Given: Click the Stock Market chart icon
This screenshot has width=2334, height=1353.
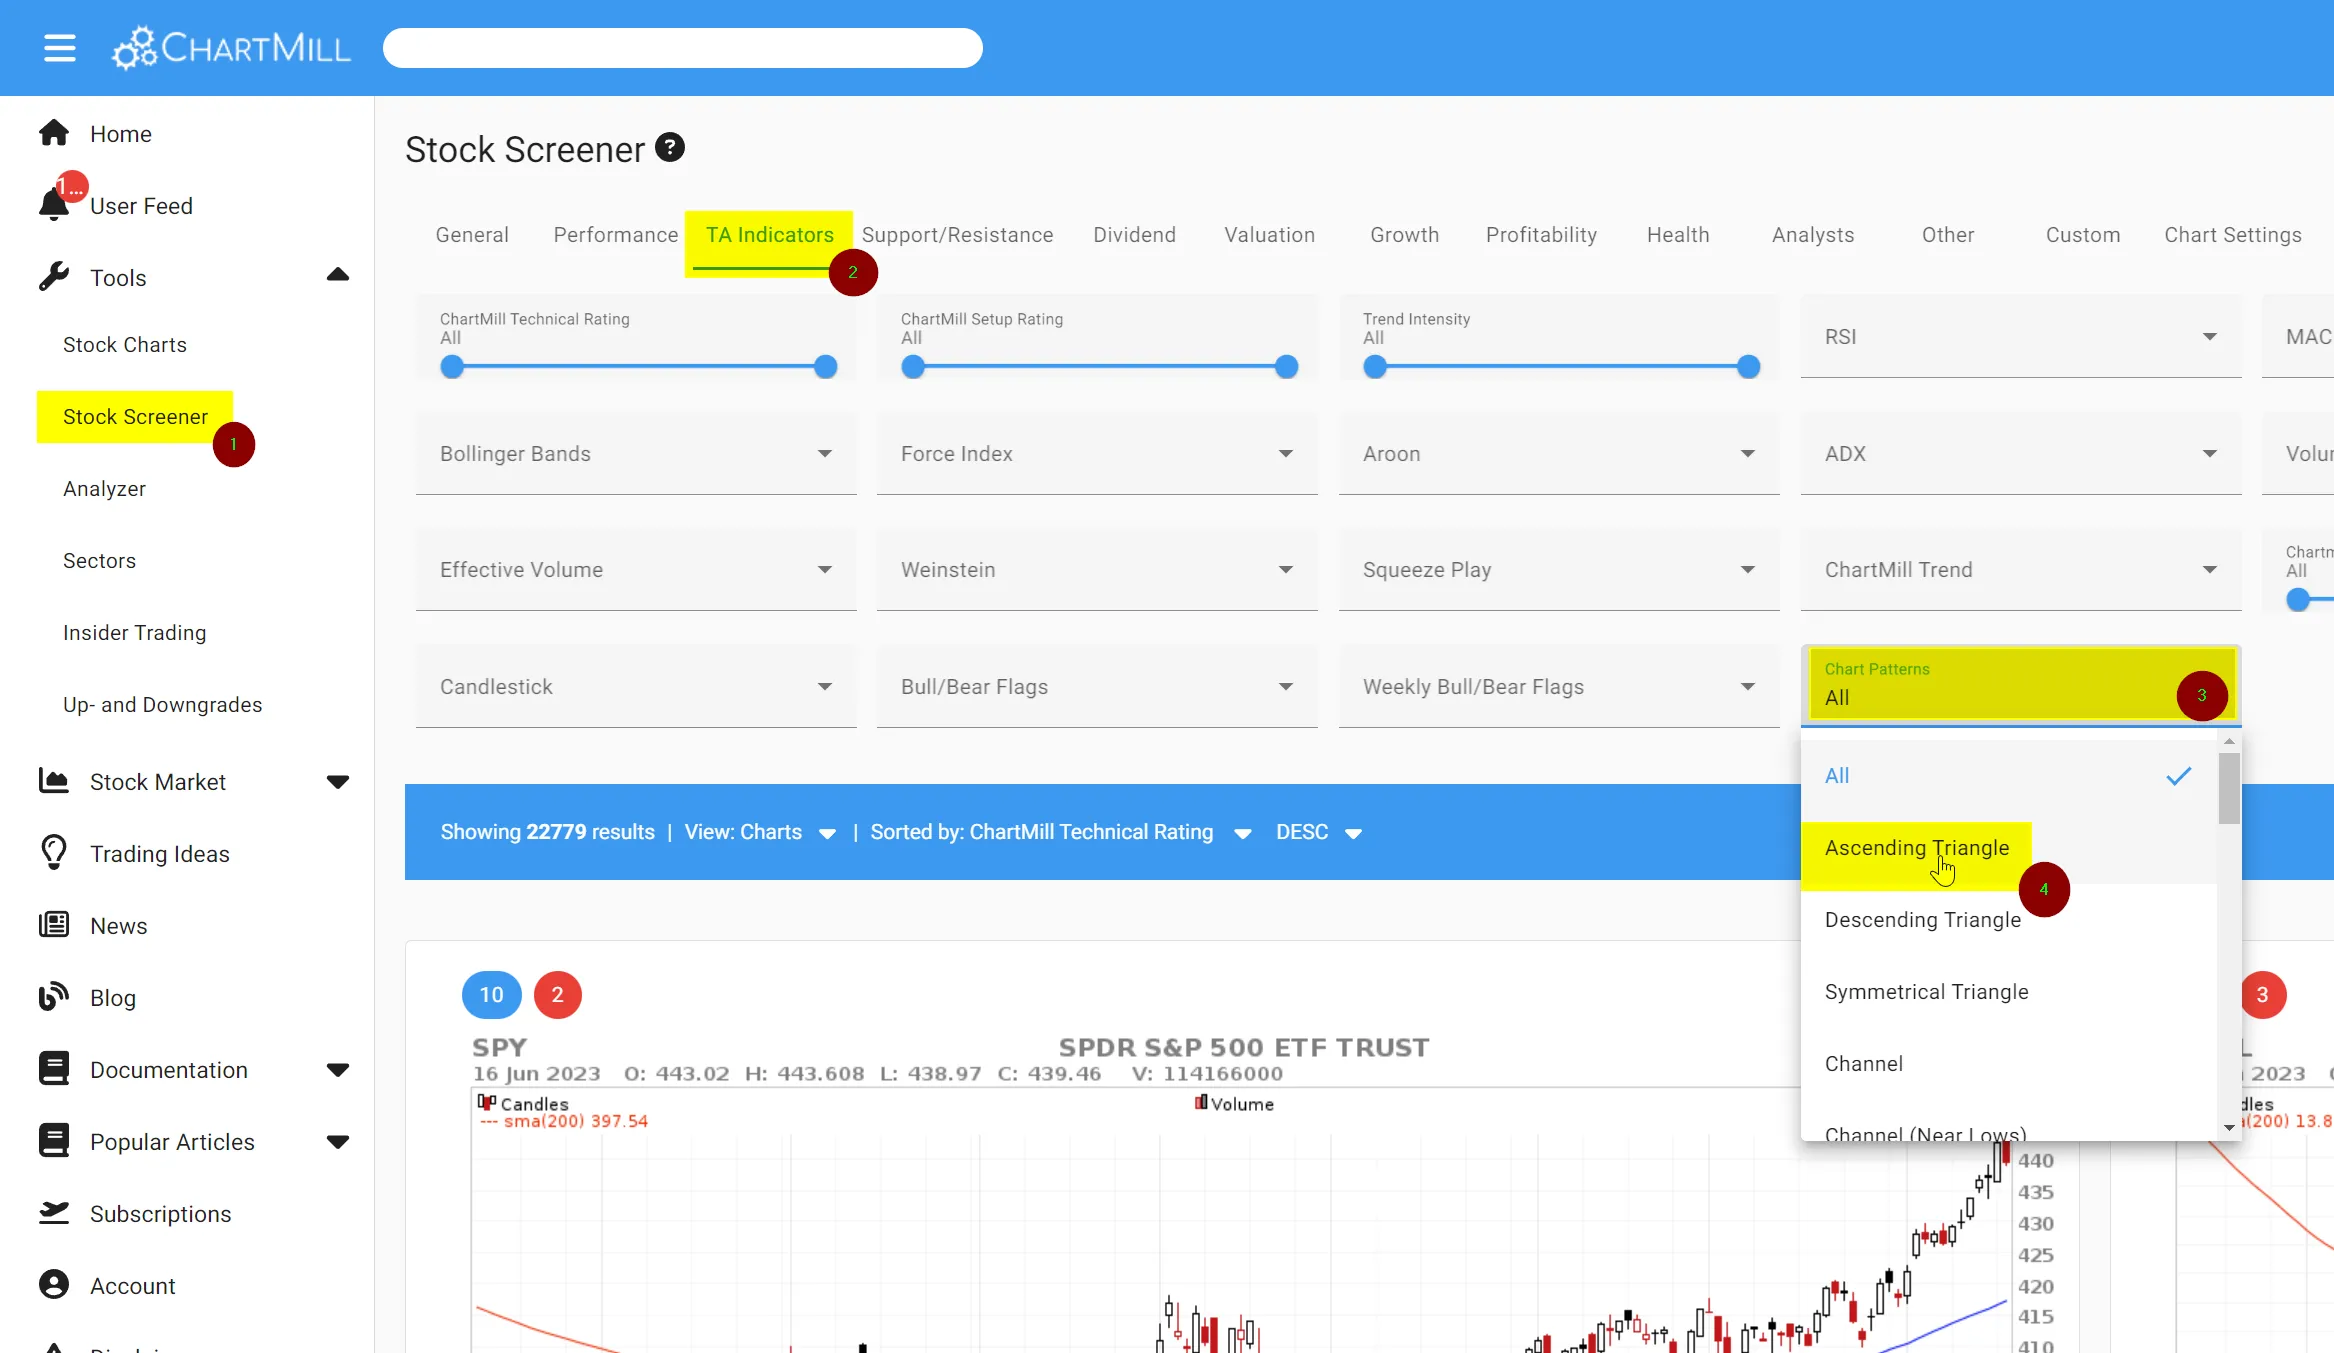Looking at the screenshot, I should 54,781.
